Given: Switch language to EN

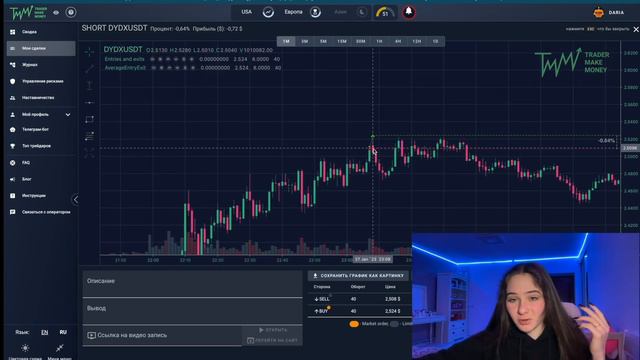Looking at the screenshot, I should pyautogui.click(x=44, y=332).
